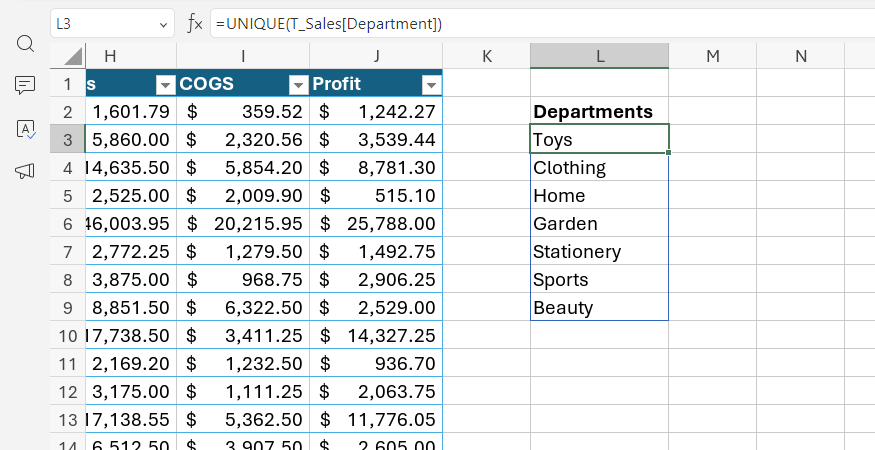Select COGS value 359.52
The image size is (875, 450).
[243, 112]
